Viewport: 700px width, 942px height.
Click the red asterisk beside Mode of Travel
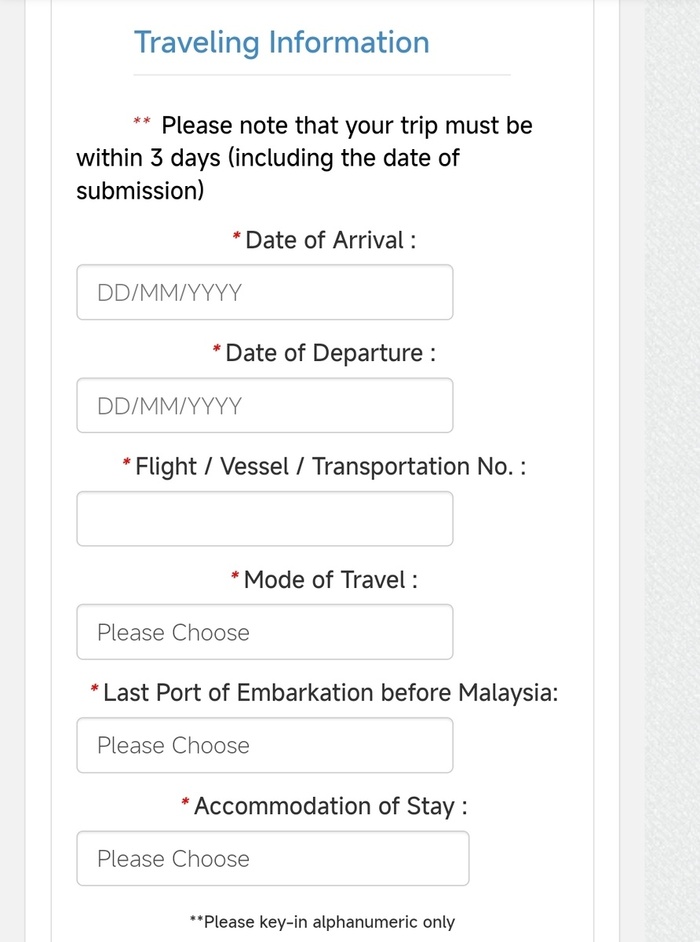click(235, 577)
